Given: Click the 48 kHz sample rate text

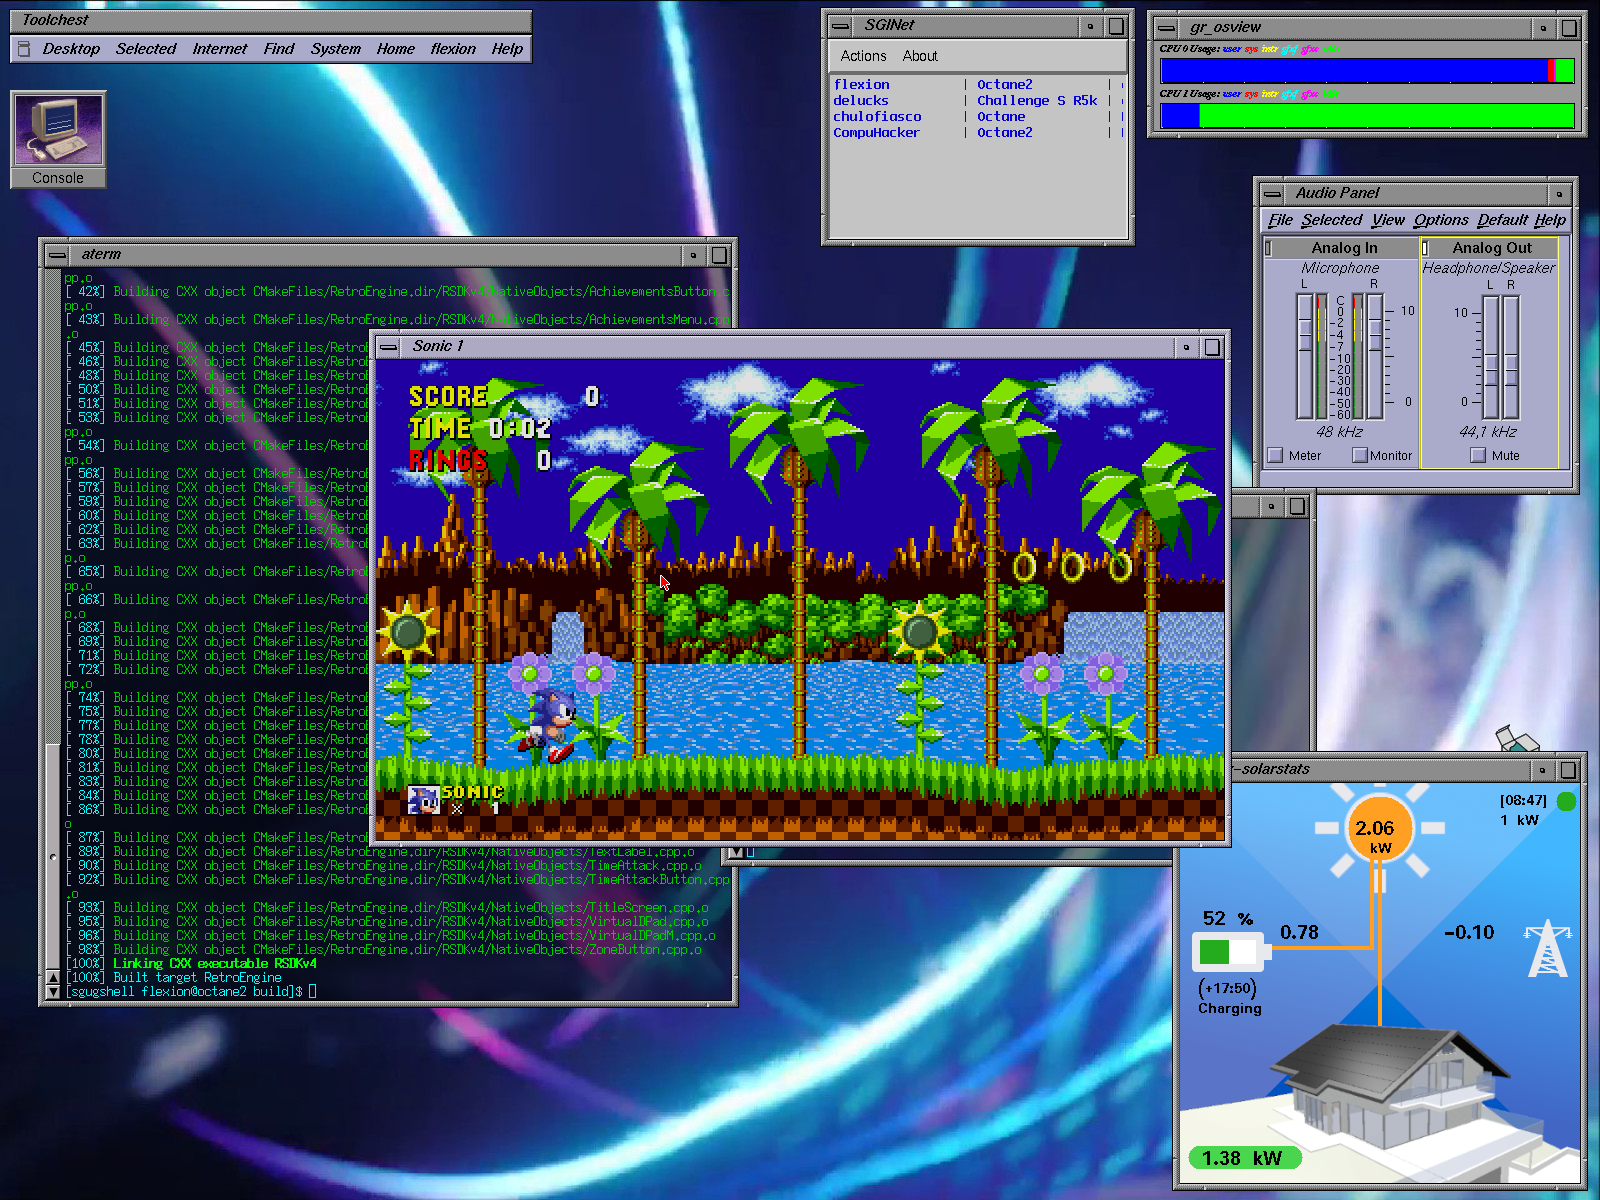Looking at the screenshot, I should 1340,432.
